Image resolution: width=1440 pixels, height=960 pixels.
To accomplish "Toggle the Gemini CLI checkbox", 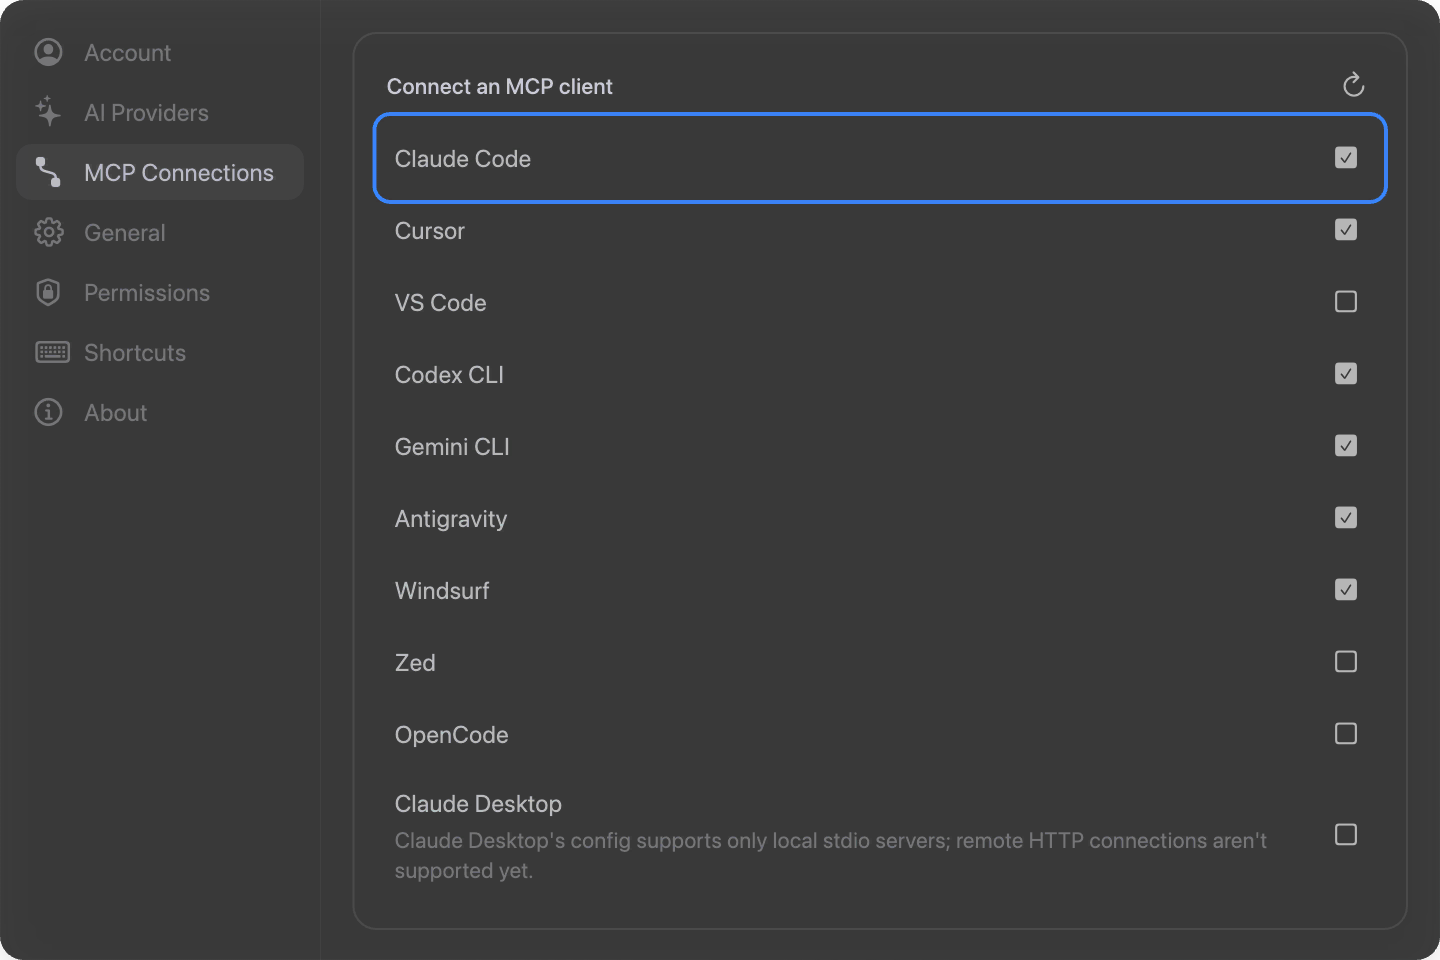I will click(1346, 446).
